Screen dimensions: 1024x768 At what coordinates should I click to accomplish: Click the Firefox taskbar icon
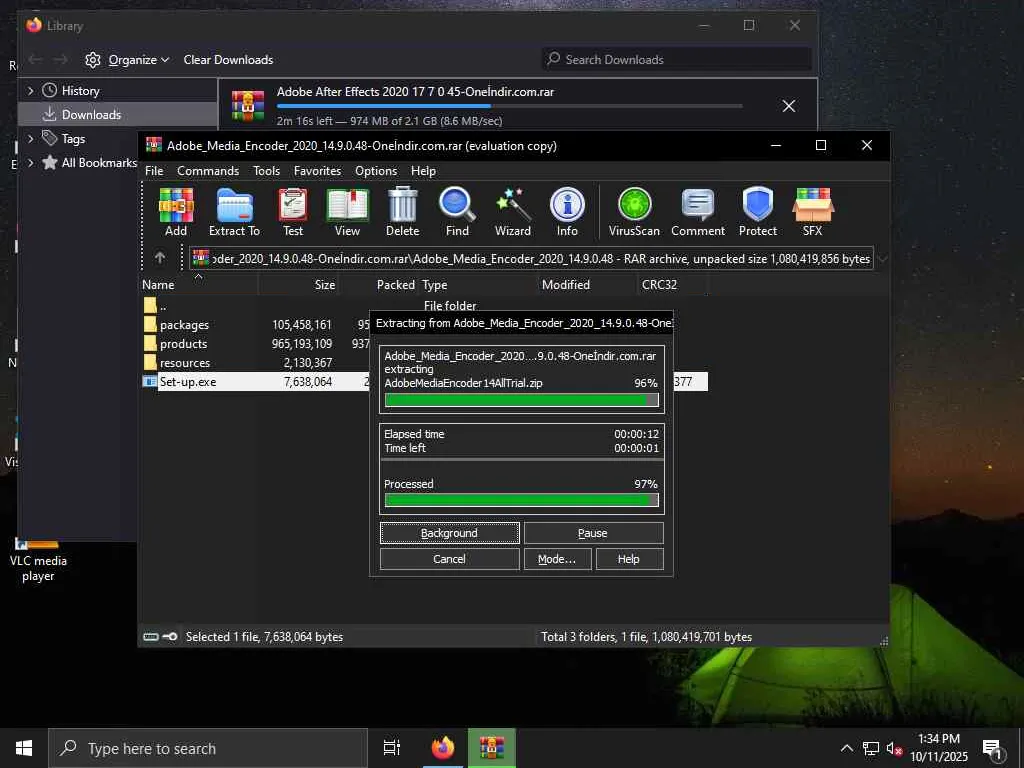442,748
